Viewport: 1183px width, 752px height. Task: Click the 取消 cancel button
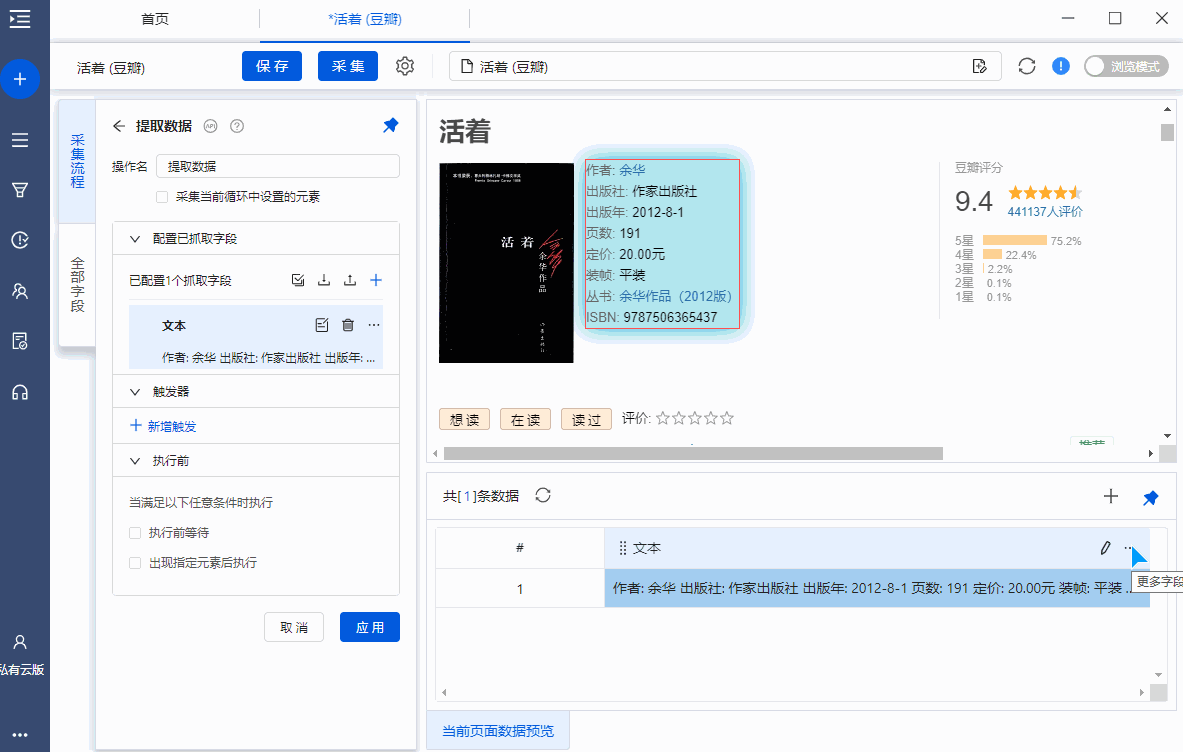coord(294,628)
